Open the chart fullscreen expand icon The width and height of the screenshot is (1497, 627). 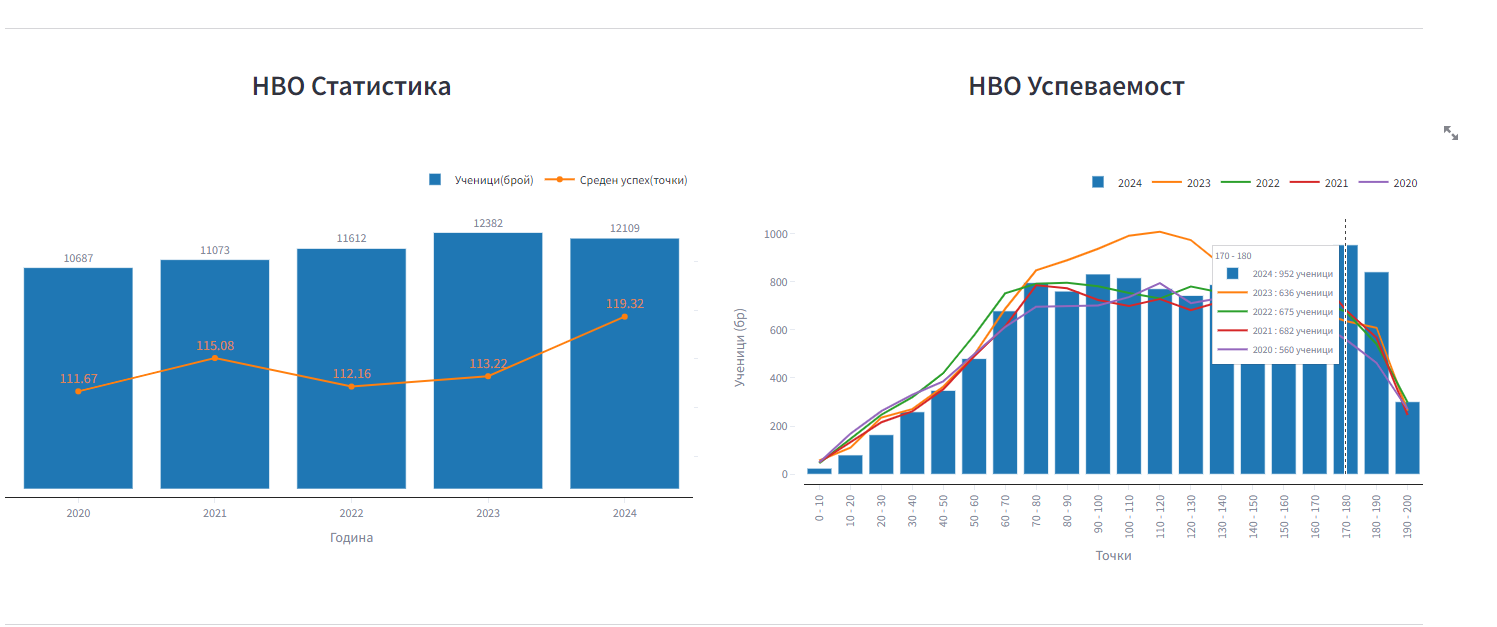tap(1450, 133)
